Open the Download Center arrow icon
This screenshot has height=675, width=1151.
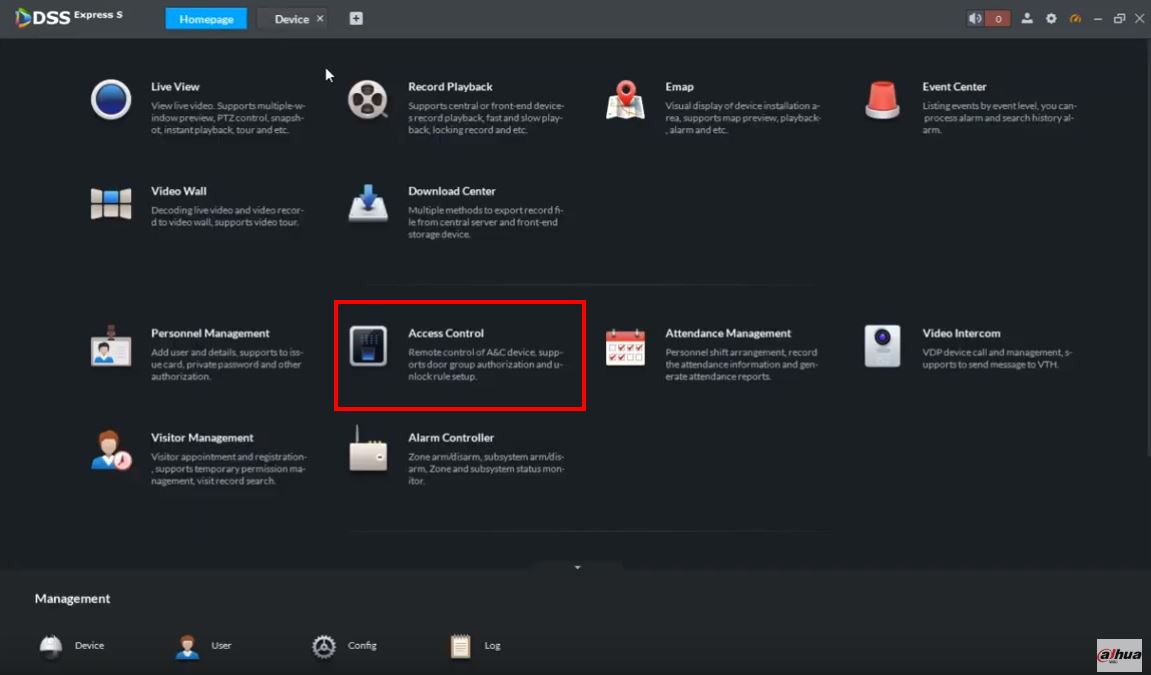(368, 203)
